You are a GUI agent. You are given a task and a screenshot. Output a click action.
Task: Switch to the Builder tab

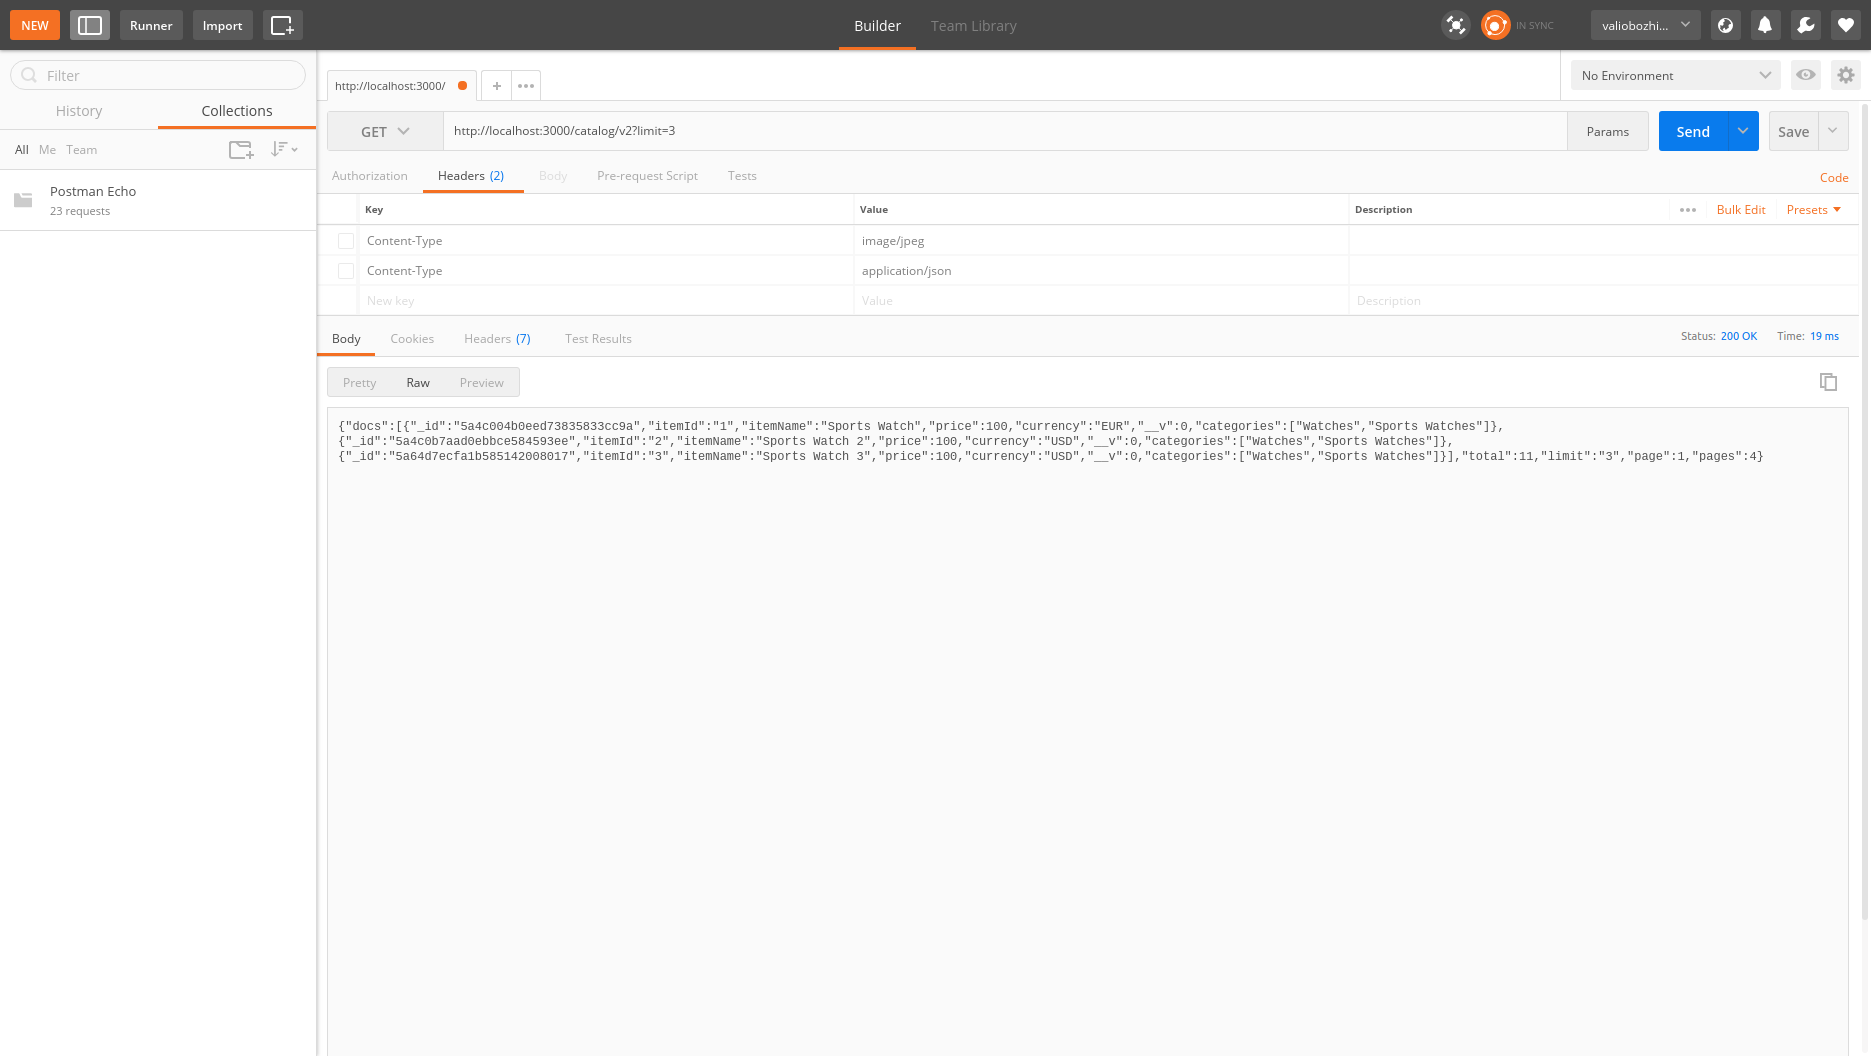coord(877,26)
